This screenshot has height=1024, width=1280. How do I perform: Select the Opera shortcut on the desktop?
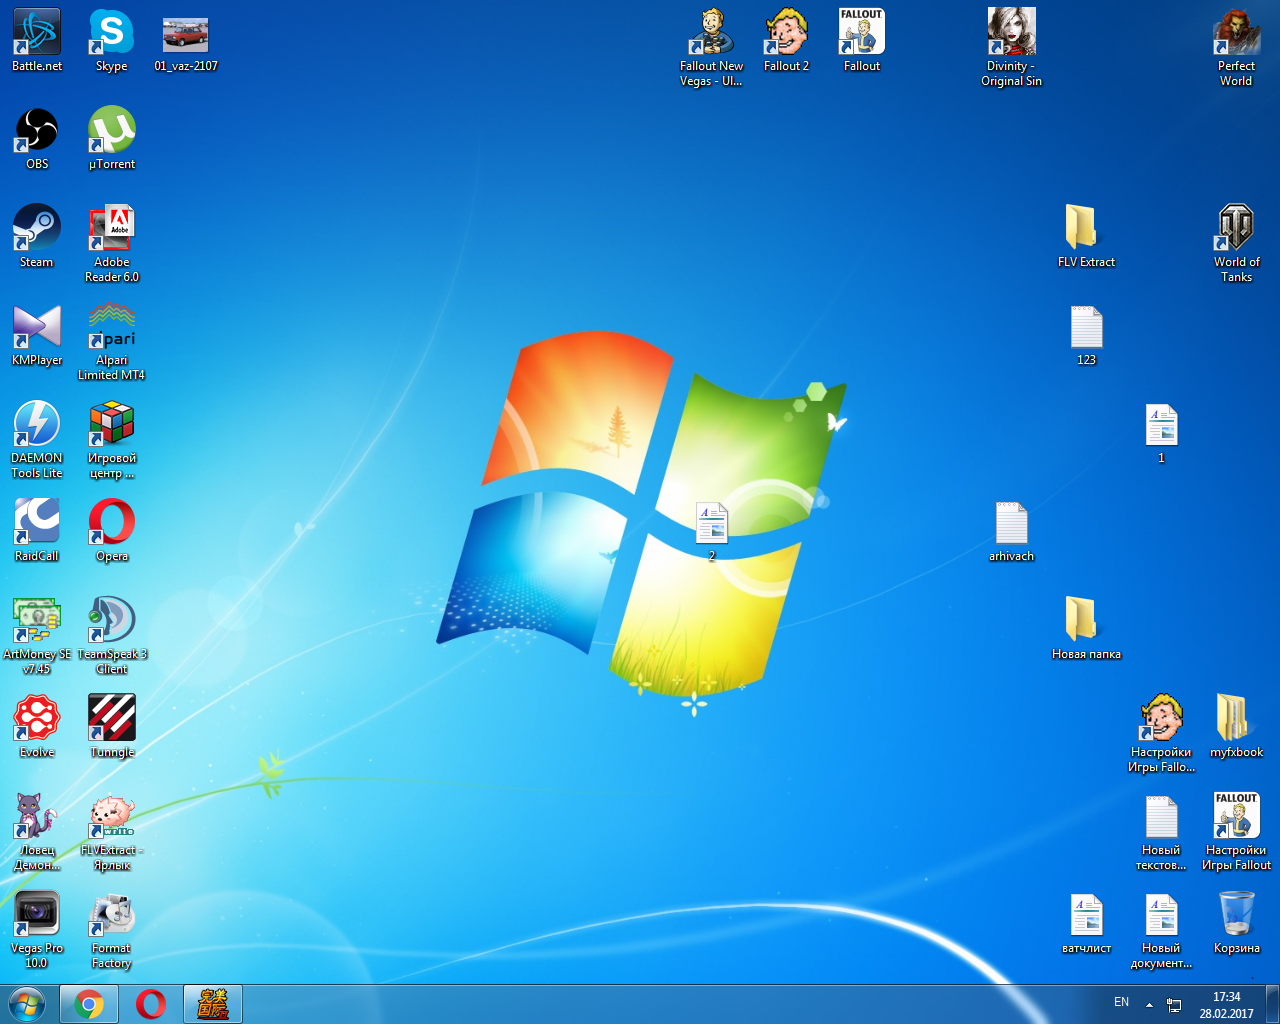(x=112, y=531)
